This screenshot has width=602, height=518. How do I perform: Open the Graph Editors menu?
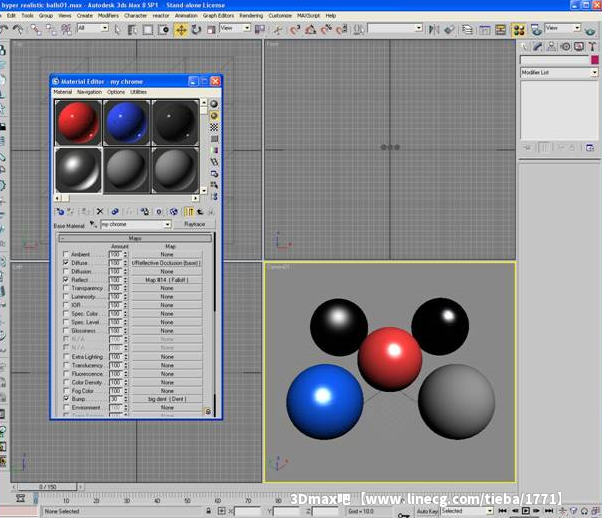[218, 16]
